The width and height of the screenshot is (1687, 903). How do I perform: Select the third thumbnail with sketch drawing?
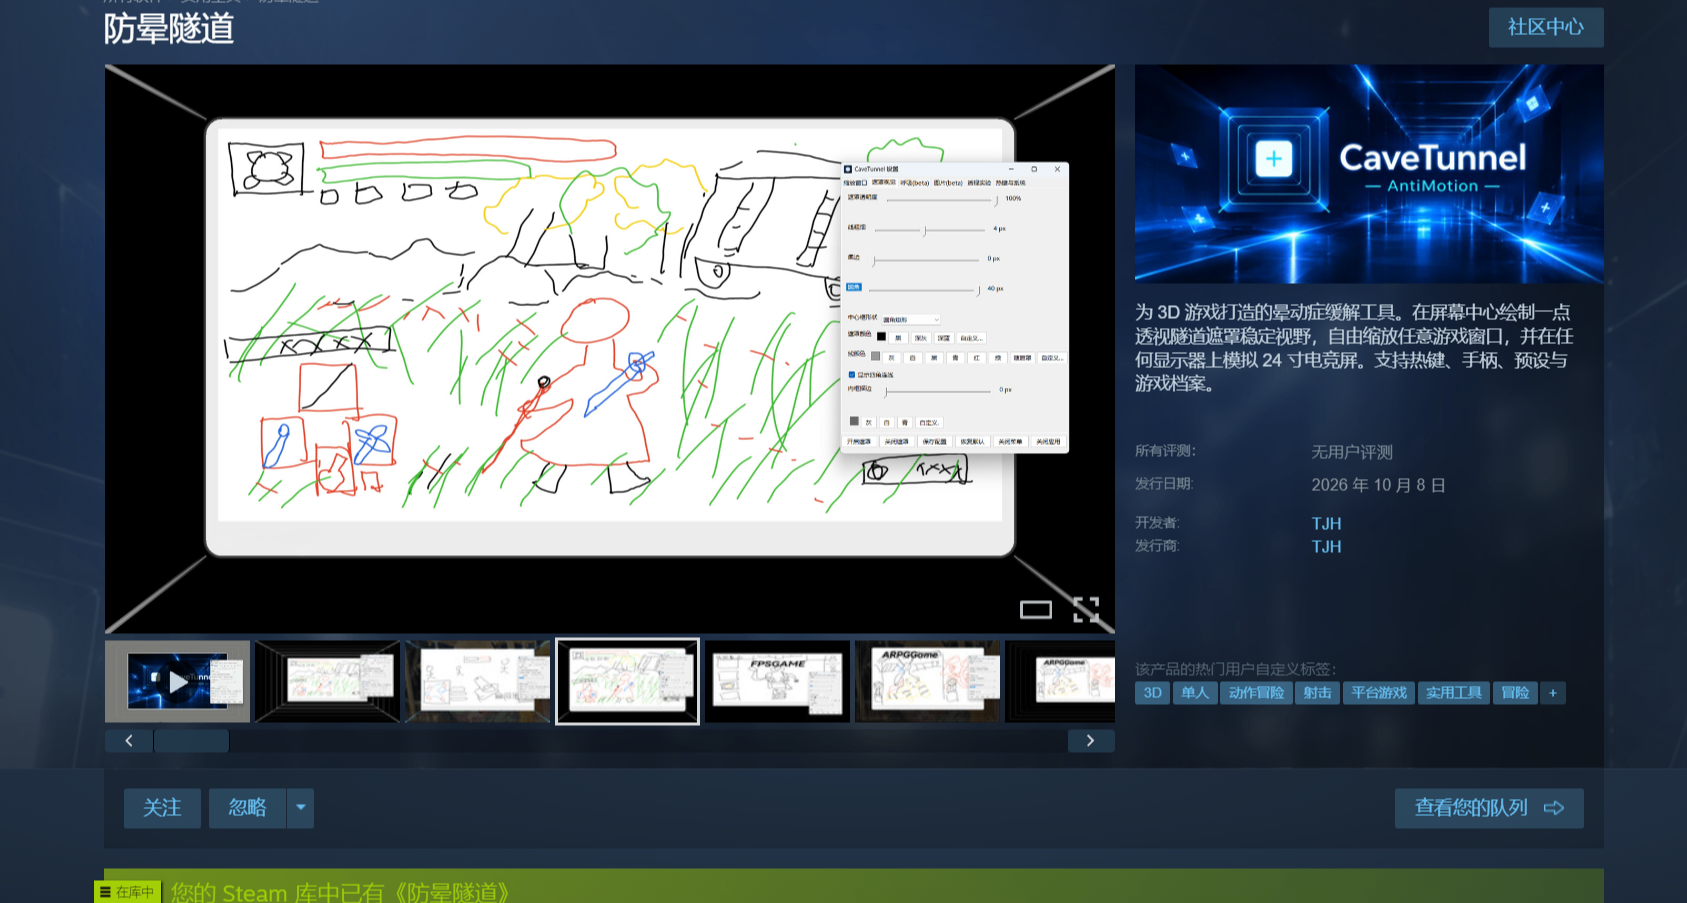coord(478,682)
